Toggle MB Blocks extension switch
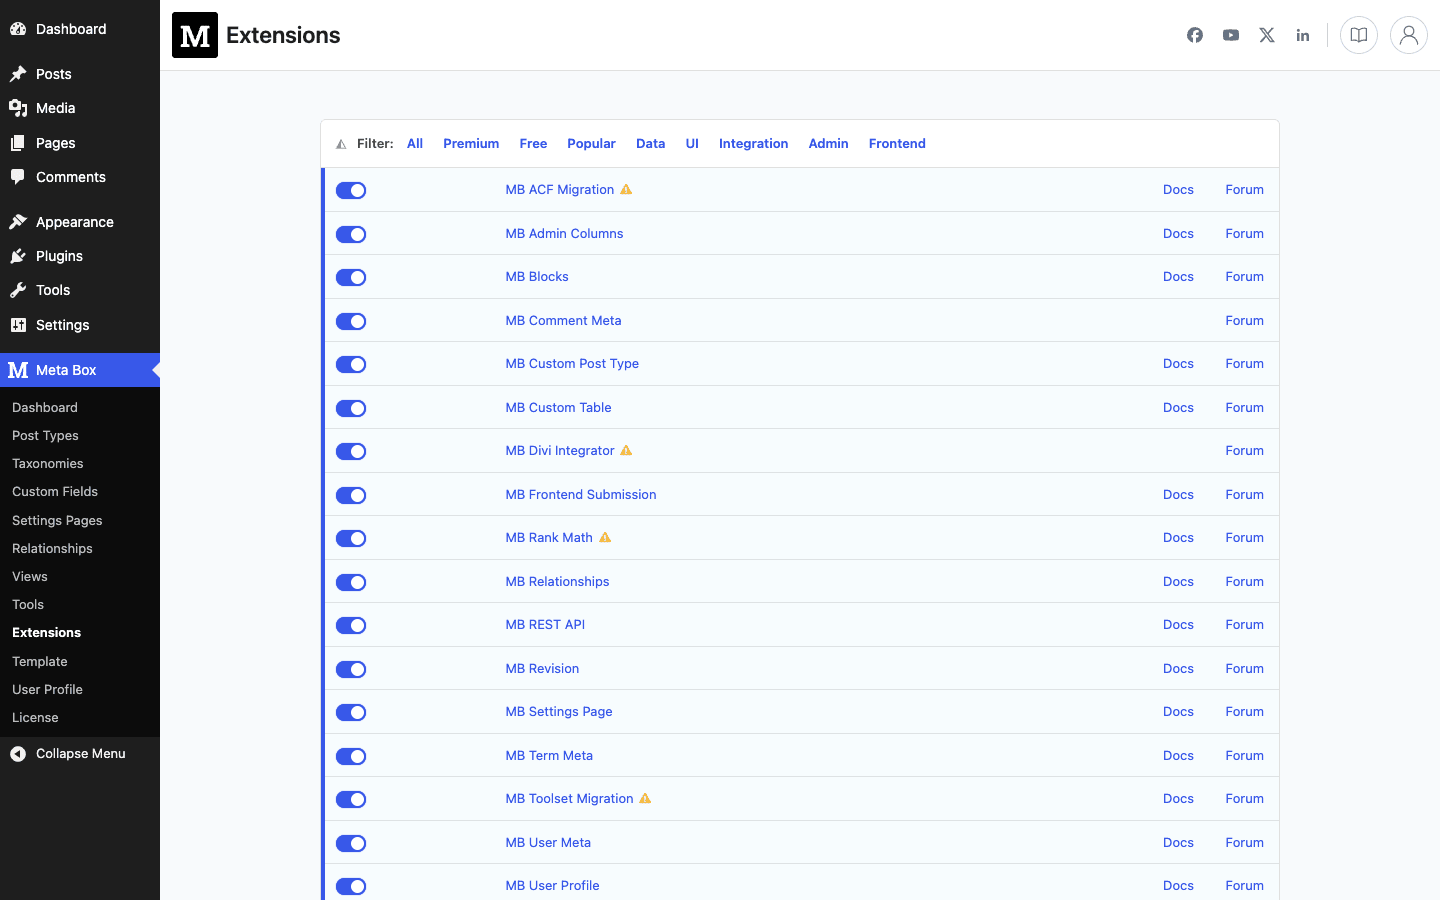This screenshot has width=1440, height=900. point(351,277)
